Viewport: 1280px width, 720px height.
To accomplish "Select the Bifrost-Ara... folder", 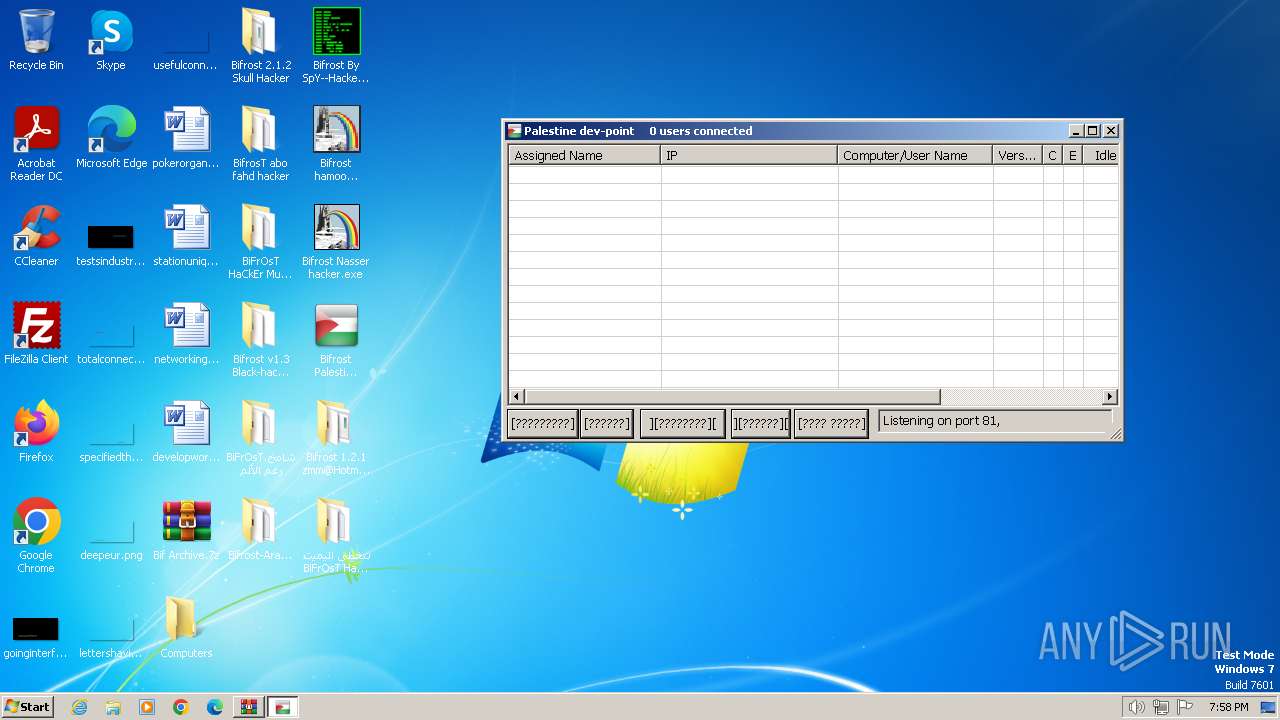I will [261, 530].
